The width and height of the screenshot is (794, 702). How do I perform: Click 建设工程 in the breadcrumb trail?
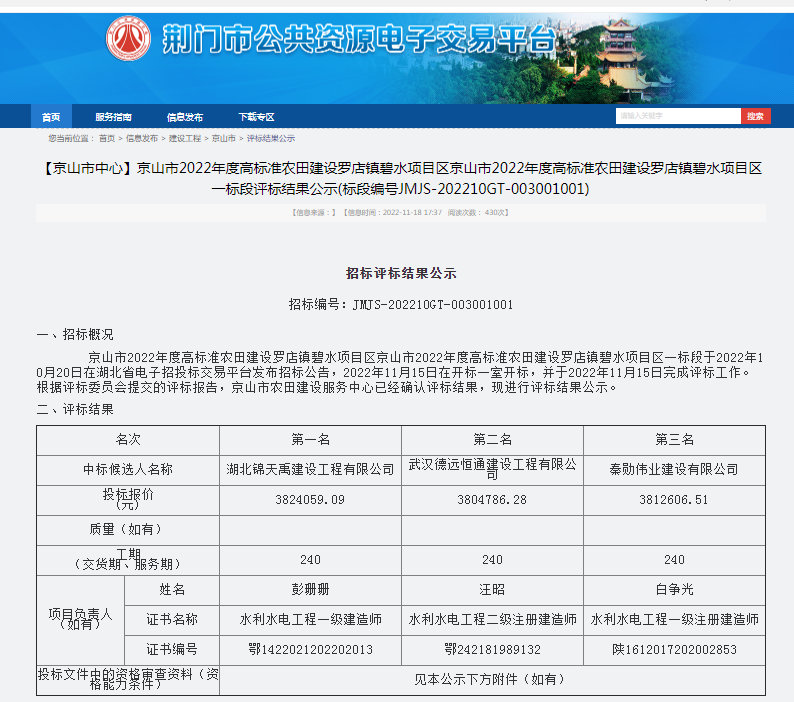(184, 138)
